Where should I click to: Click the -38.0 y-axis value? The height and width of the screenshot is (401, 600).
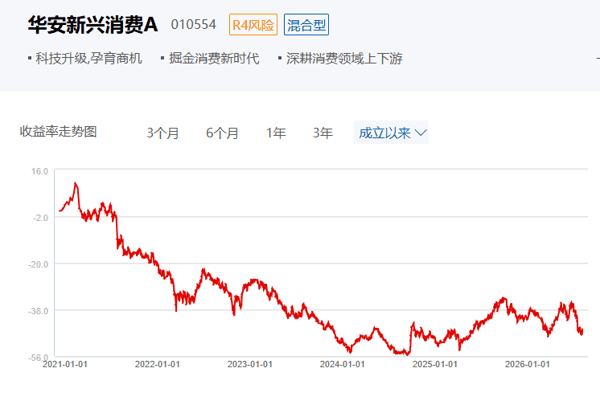(38, 311)
